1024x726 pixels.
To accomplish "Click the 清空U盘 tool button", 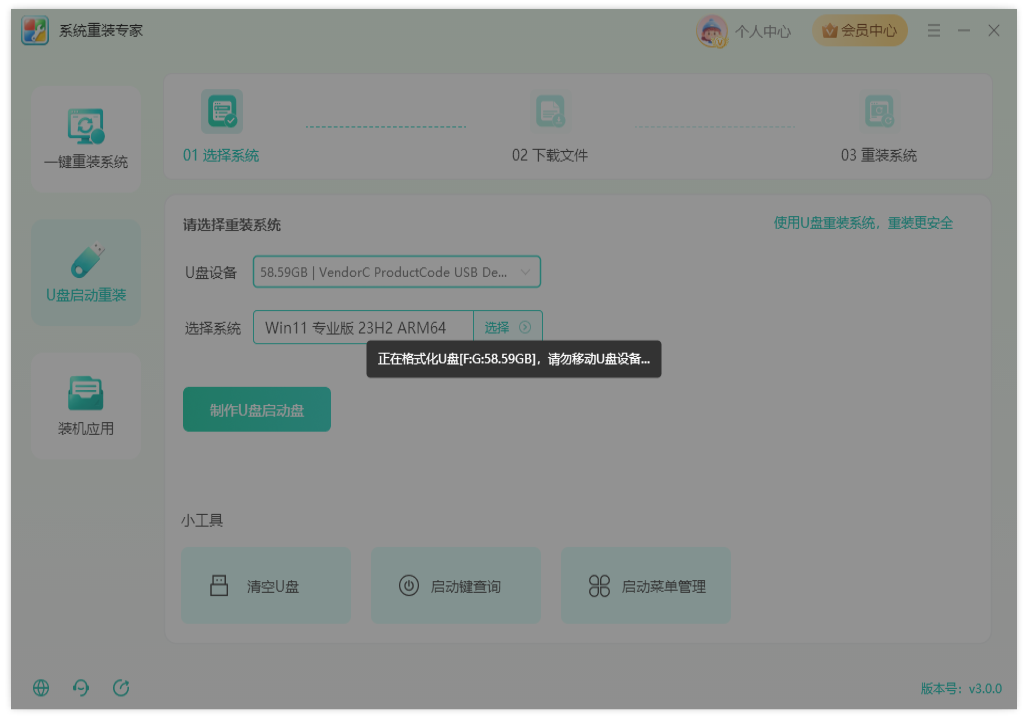I will coord(266,586).
